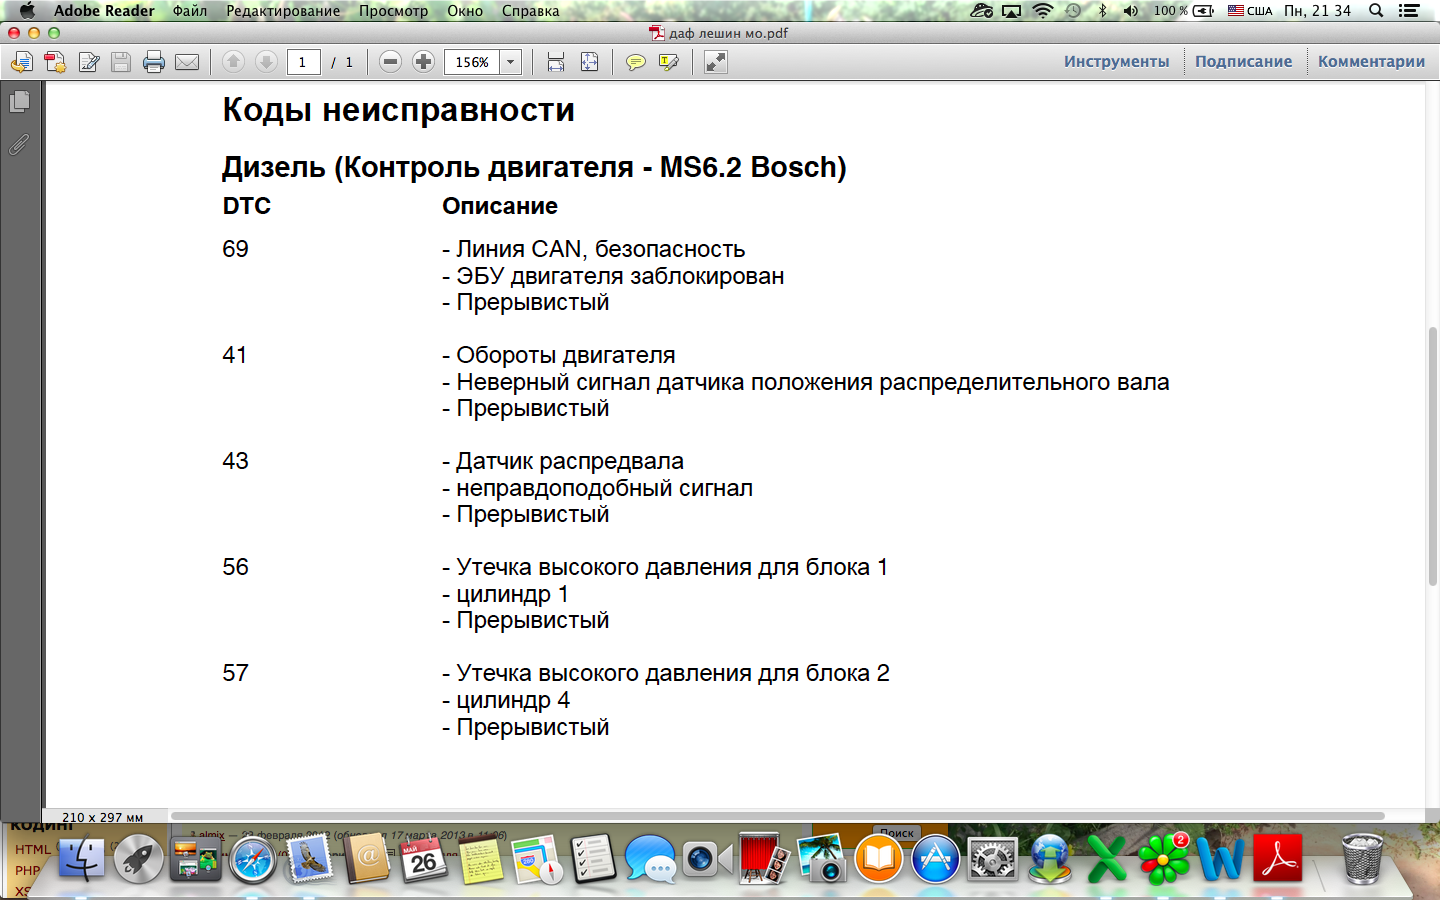Click text 'ЭБУ двигателя заблокирован'

[620, 276]
